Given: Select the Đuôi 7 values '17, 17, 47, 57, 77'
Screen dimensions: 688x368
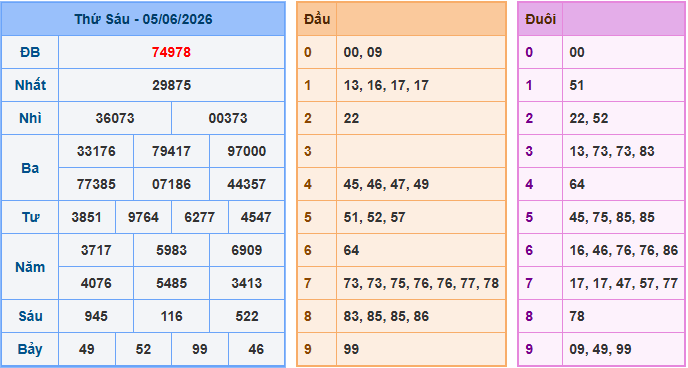Looking at the screenshot, I should coord(624,284).
